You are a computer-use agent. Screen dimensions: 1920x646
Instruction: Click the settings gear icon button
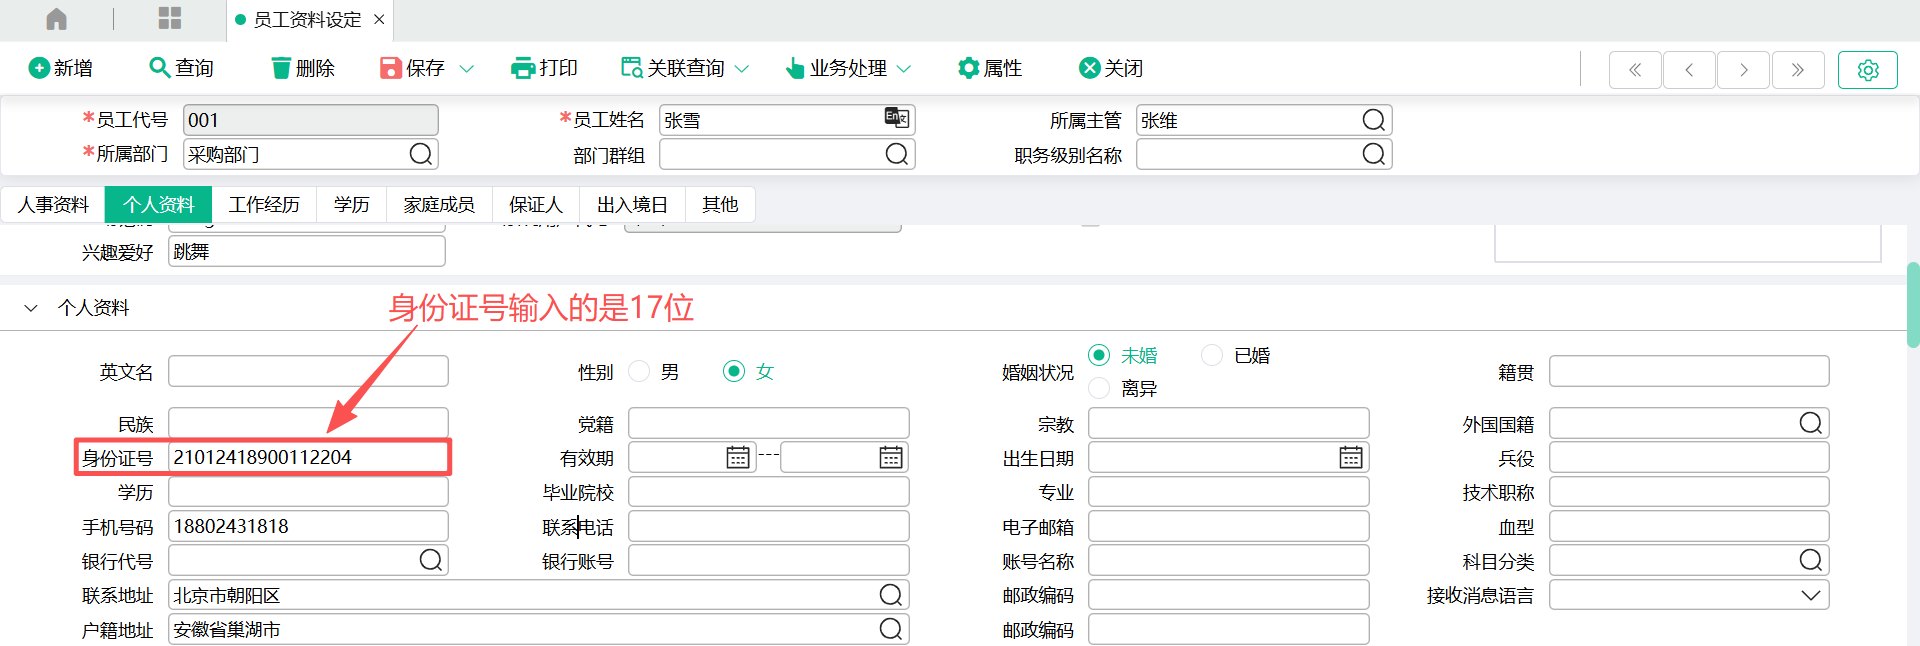coord(1867,70)
